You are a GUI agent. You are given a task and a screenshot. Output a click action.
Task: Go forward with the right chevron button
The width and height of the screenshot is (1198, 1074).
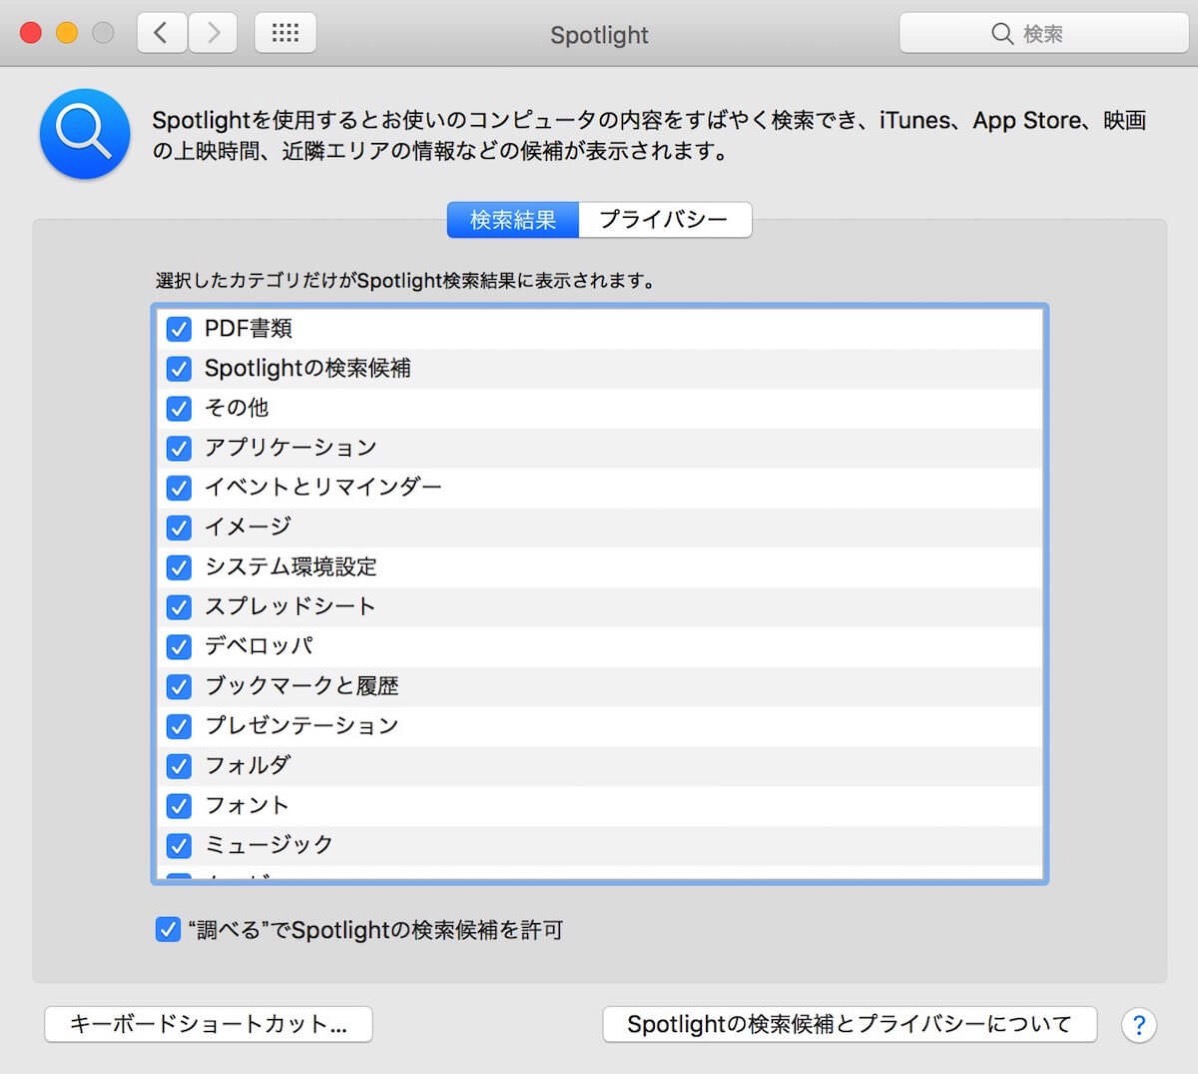[x=213, y=33]
